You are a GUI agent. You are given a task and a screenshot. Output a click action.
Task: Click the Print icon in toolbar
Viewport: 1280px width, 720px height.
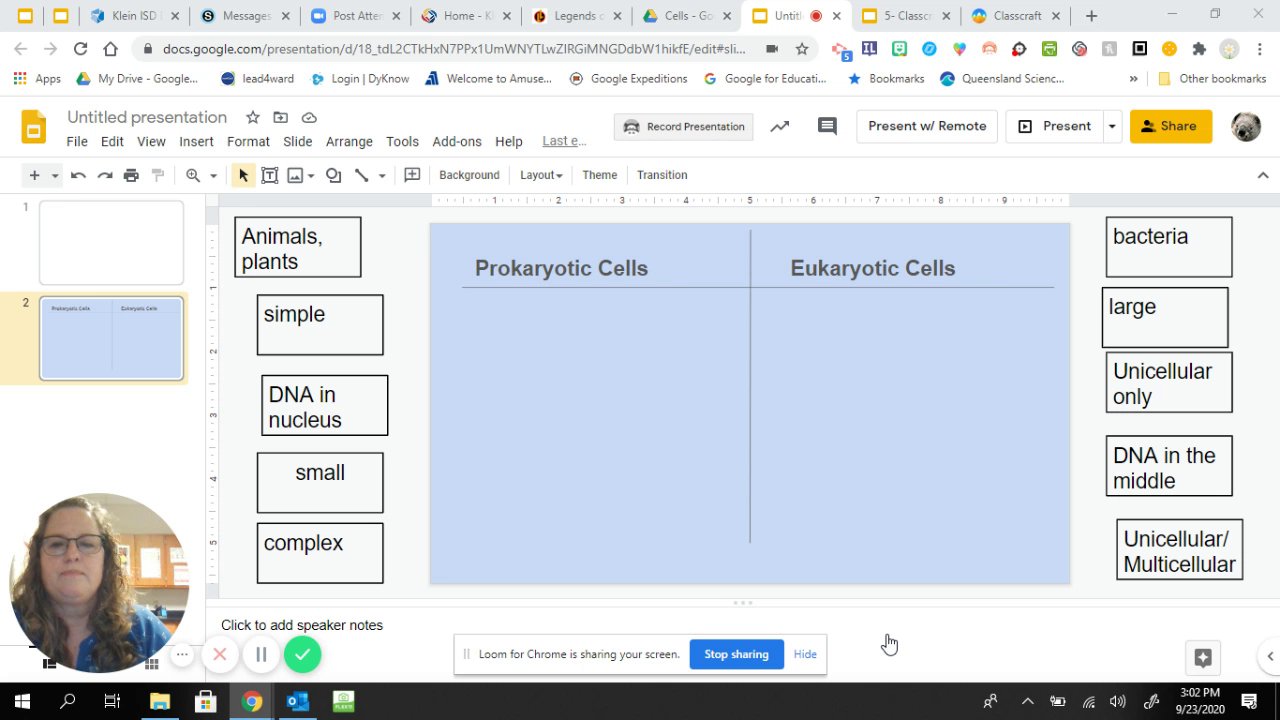pyautogui.click(x=131, y=175)
